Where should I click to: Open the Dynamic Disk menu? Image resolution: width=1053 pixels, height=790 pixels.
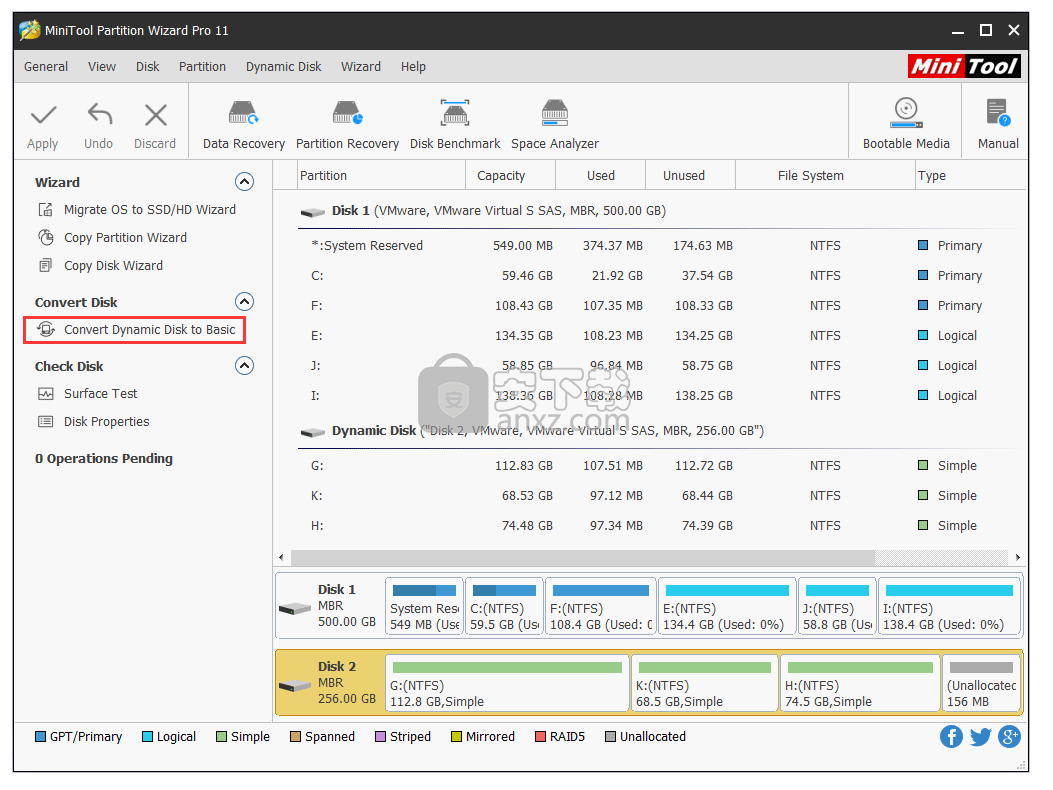point(283,67)
